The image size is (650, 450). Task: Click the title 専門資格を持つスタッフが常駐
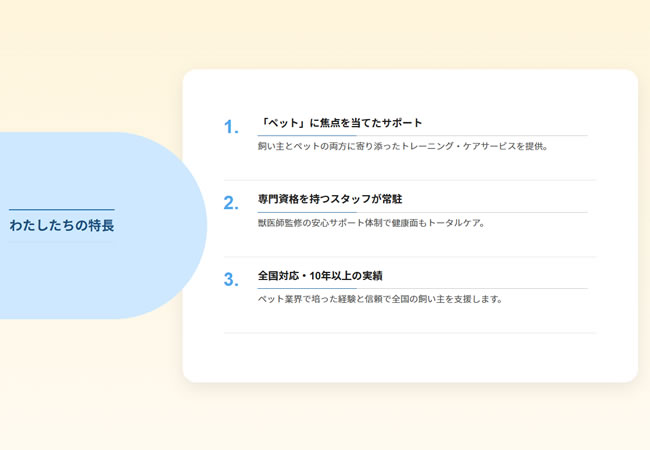pos(330,199)
